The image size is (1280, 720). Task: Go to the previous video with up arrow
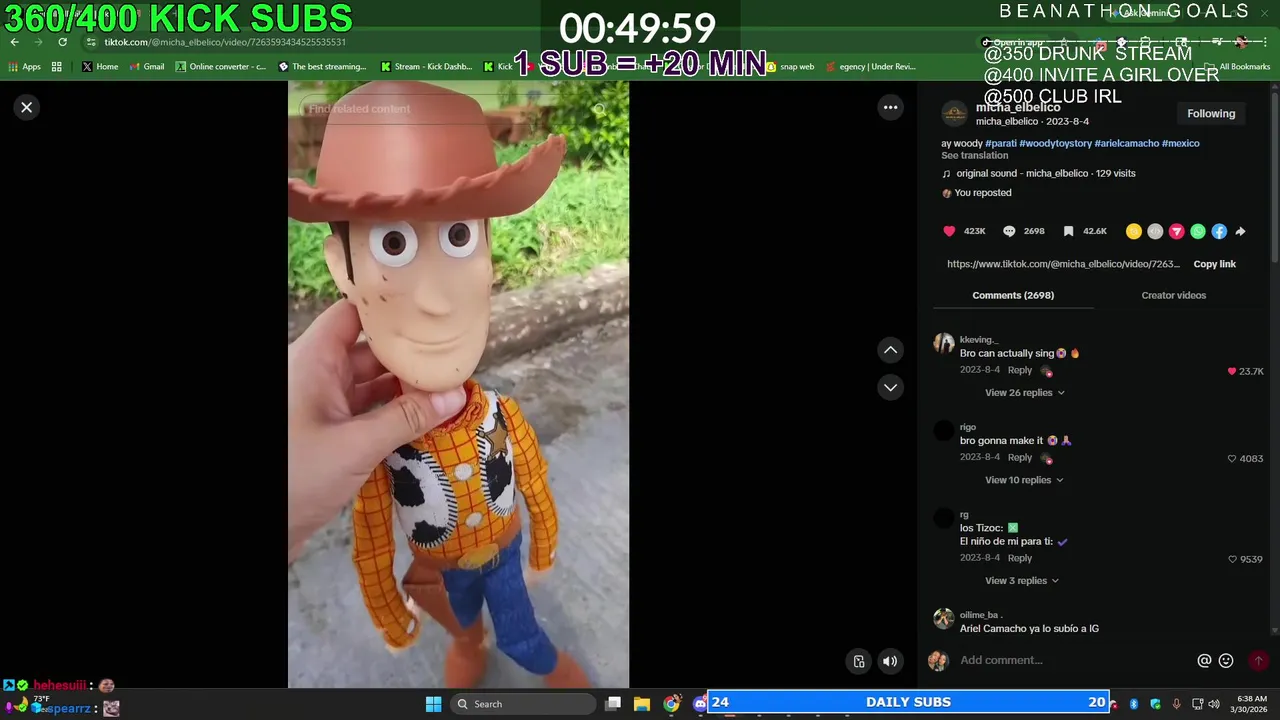pyautogui.click(x=890, y=350)
